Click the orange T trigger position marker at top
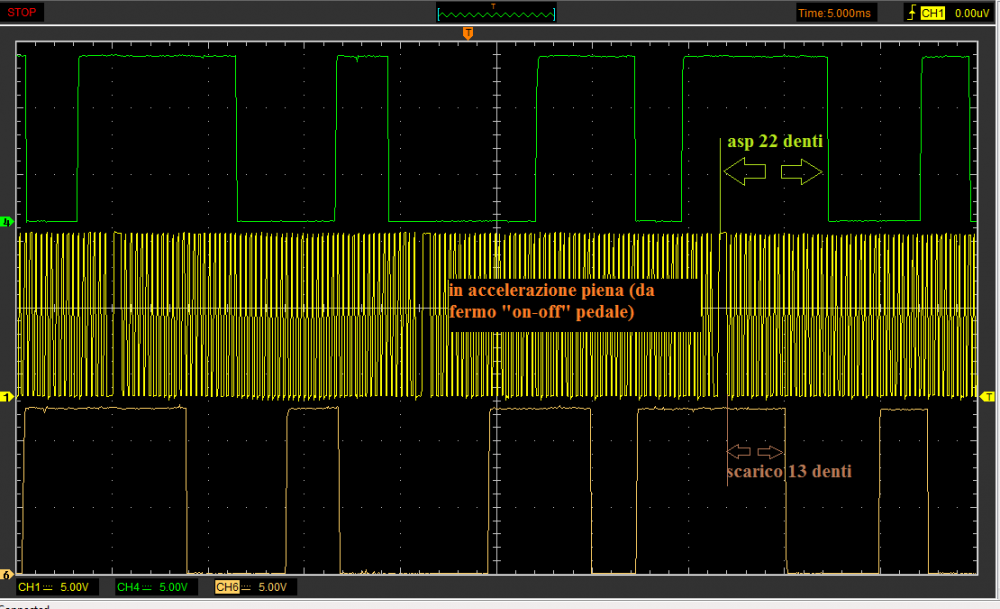The image size is (1000, 609). pos(467,34)
